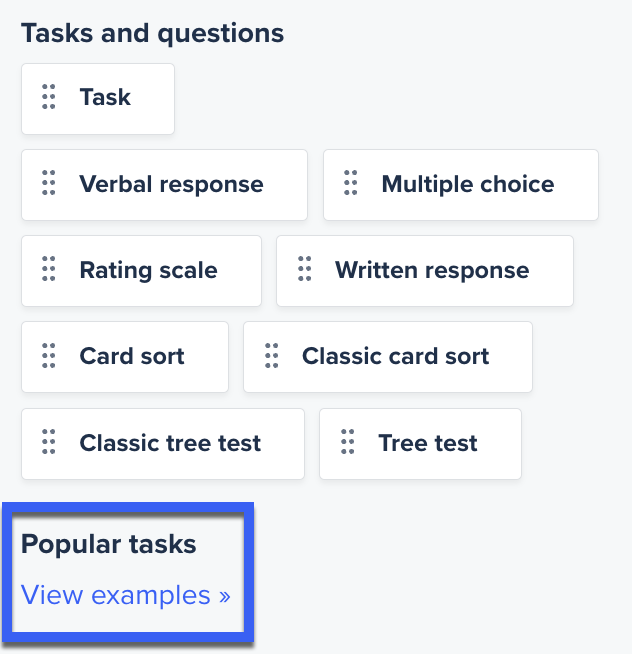Open the View examples link
Viewport: 632px width, 654px height.
(126, 595)
